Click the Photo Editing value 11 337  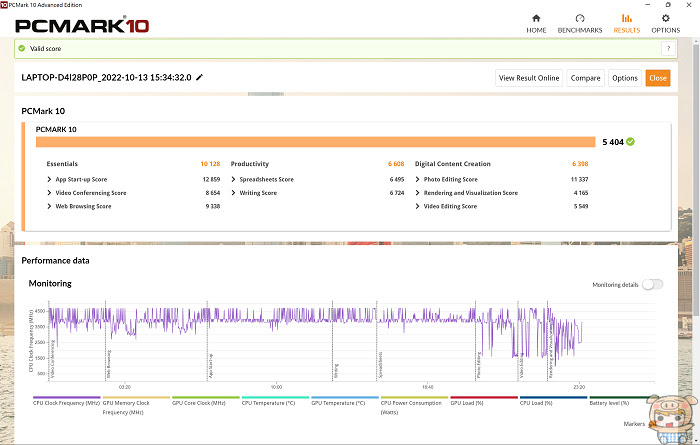click(579, 179)
